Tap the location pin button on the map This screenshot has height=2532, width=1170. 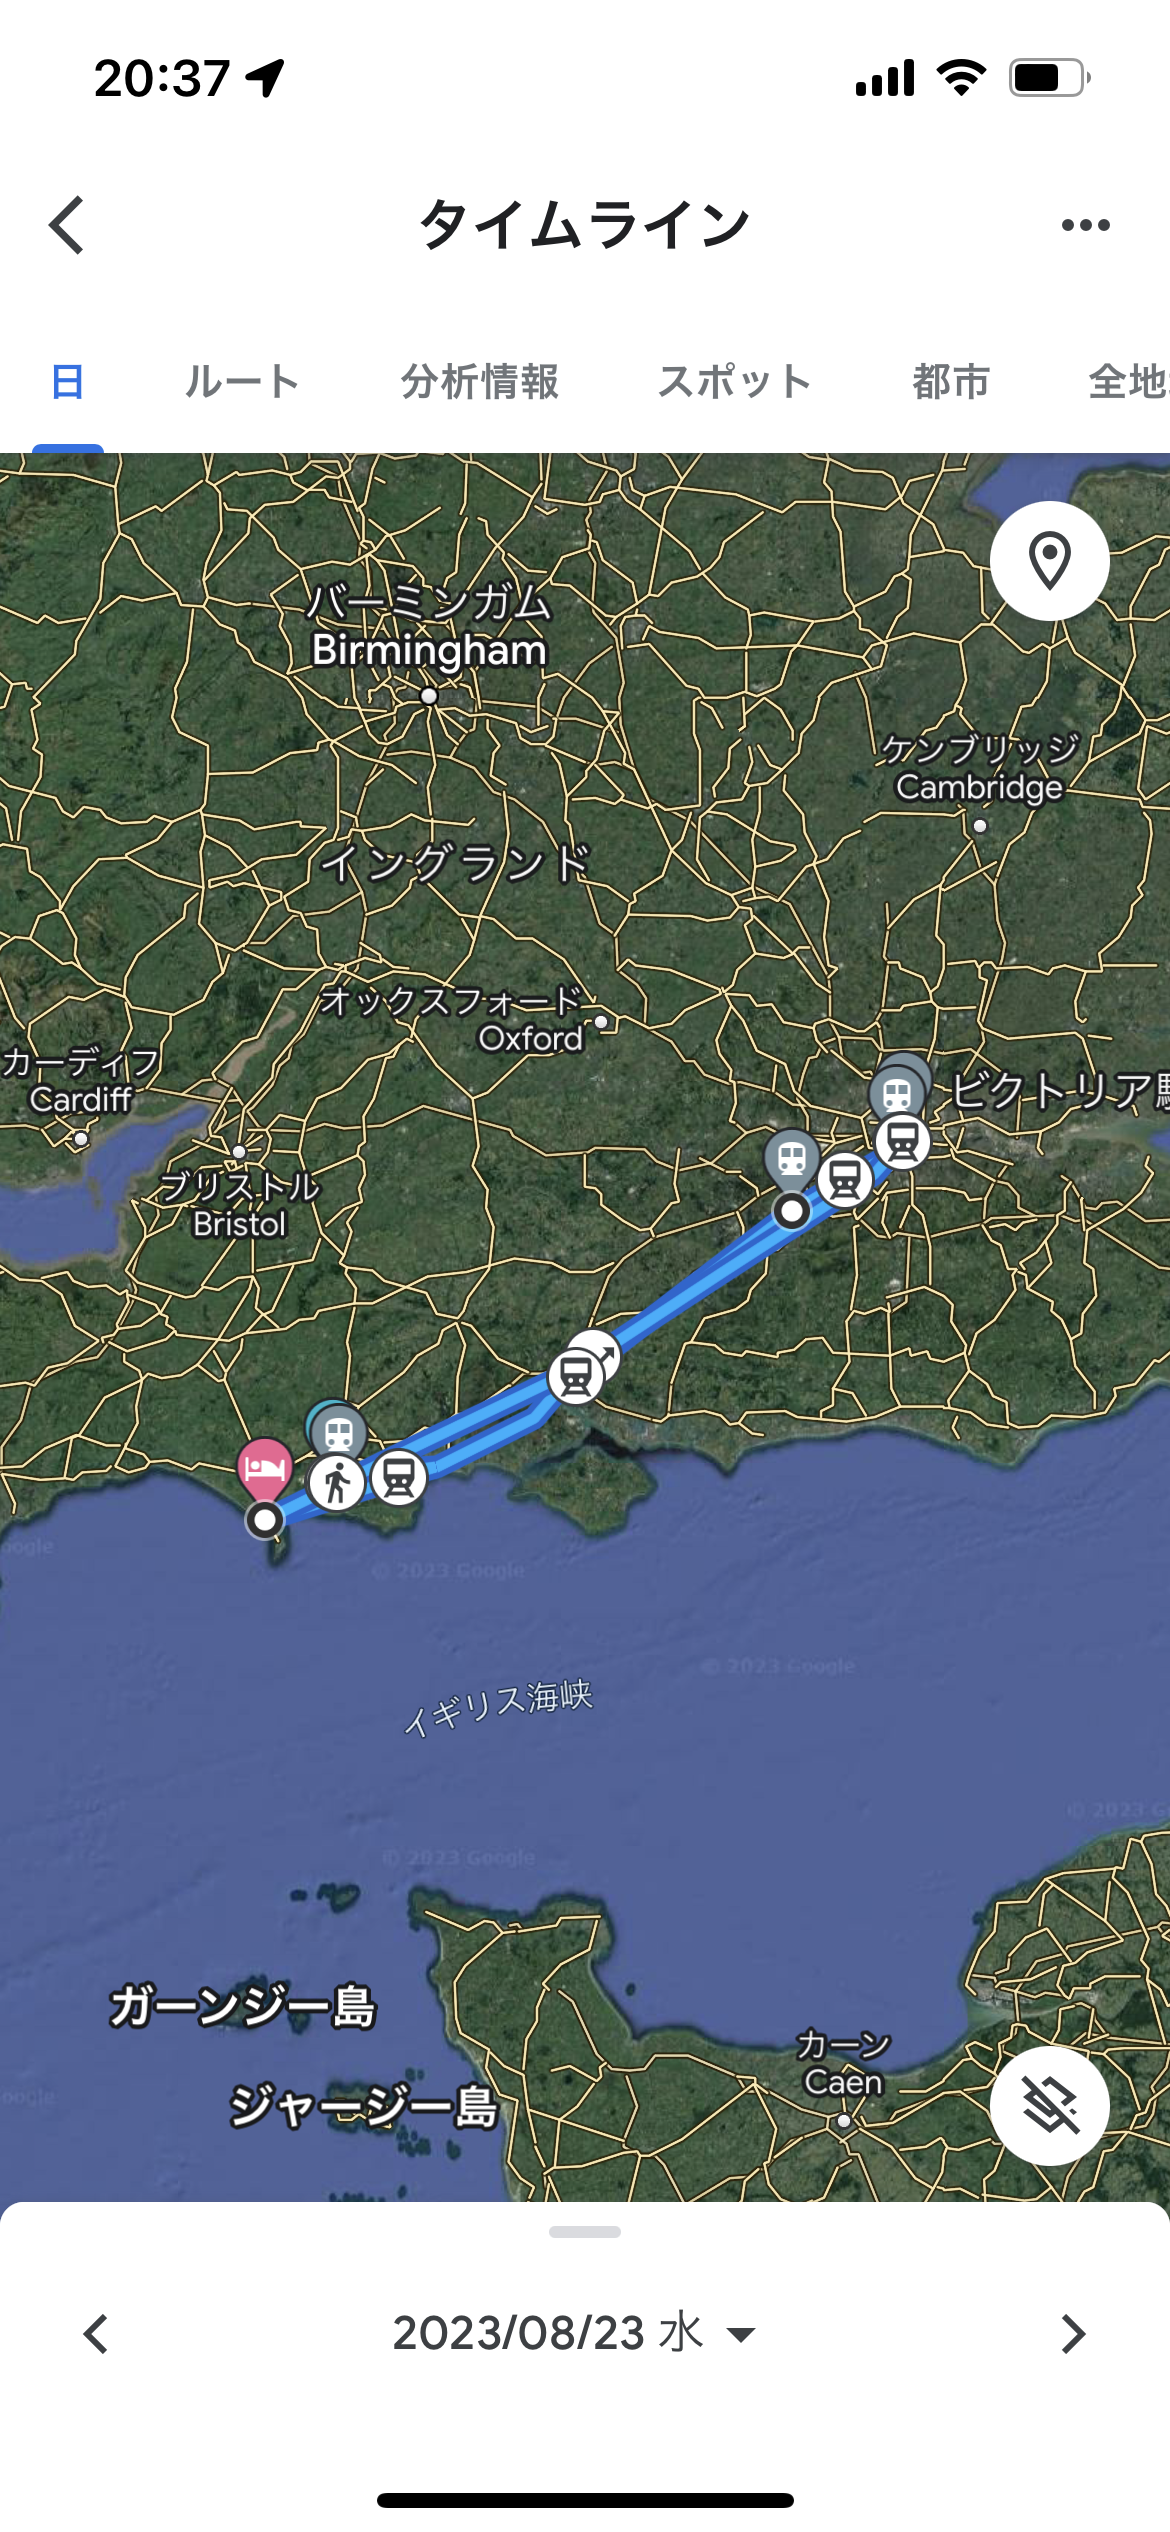1049,560
